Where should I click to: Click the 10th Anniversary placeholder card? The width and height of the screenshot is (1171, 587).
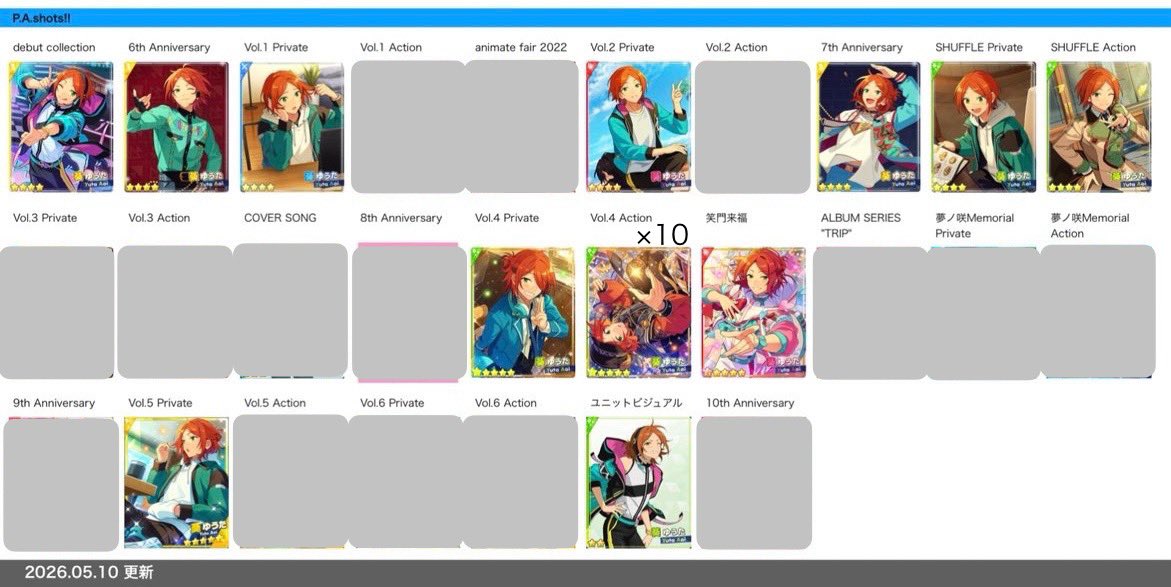754,483
